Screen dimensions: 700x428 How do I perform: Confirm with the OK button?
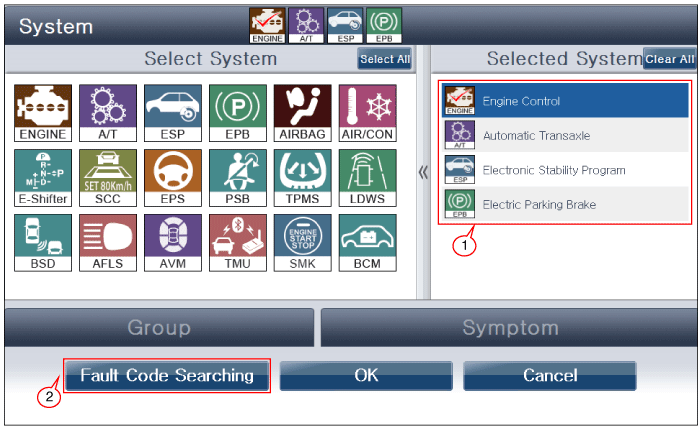(x=366, y=375)
